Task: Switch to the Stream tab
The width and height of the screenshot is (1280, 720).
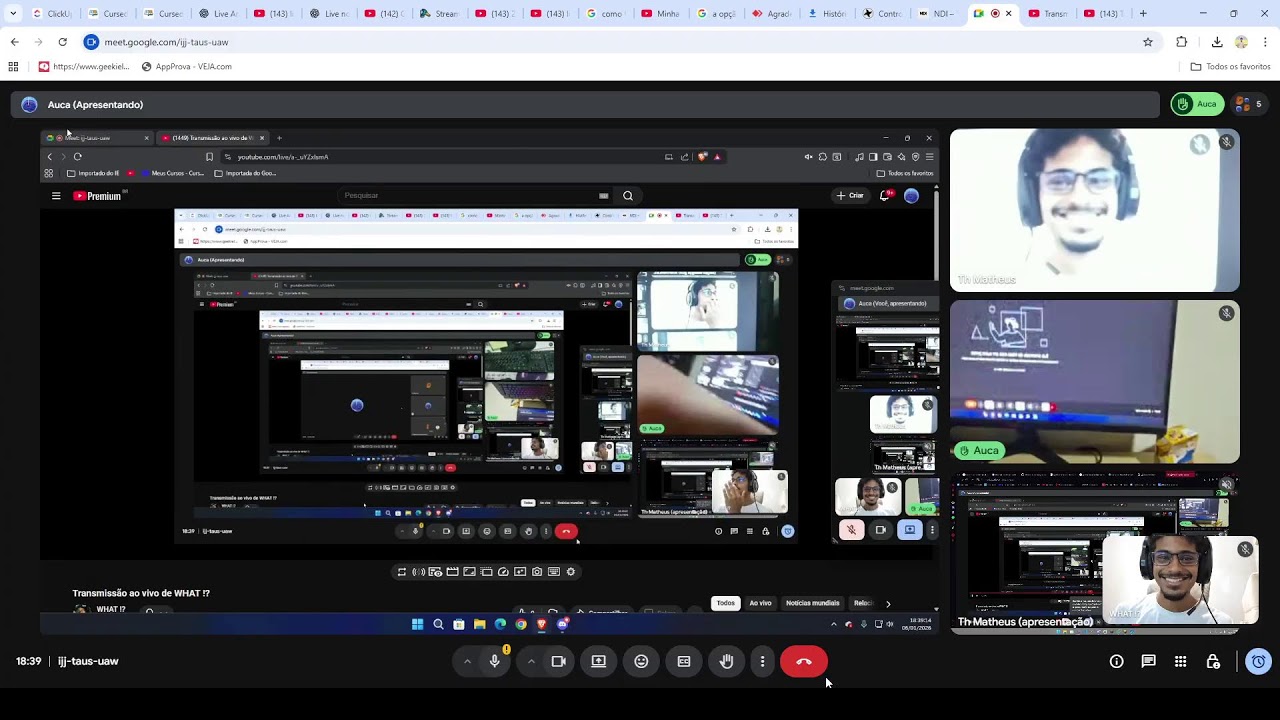Action: pyautogui.click(x=439, y=14)
